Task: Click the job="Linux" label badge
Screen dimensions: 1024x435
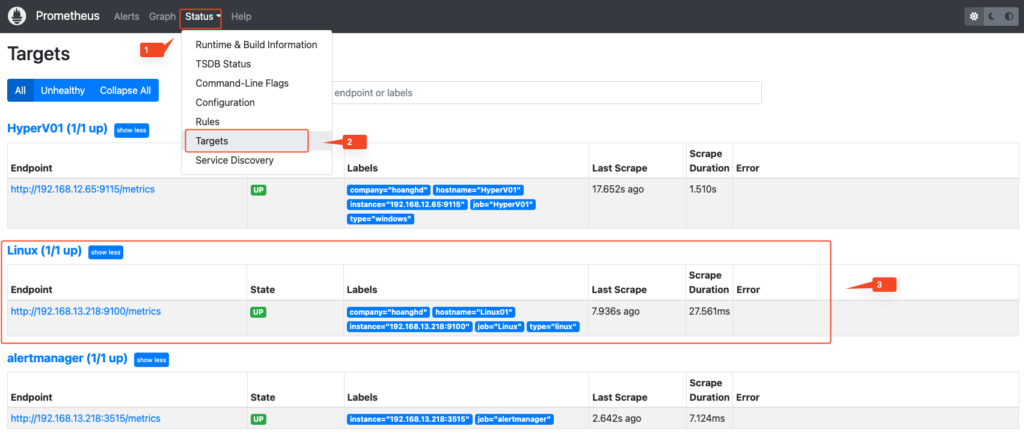Action: coord(500,327)
